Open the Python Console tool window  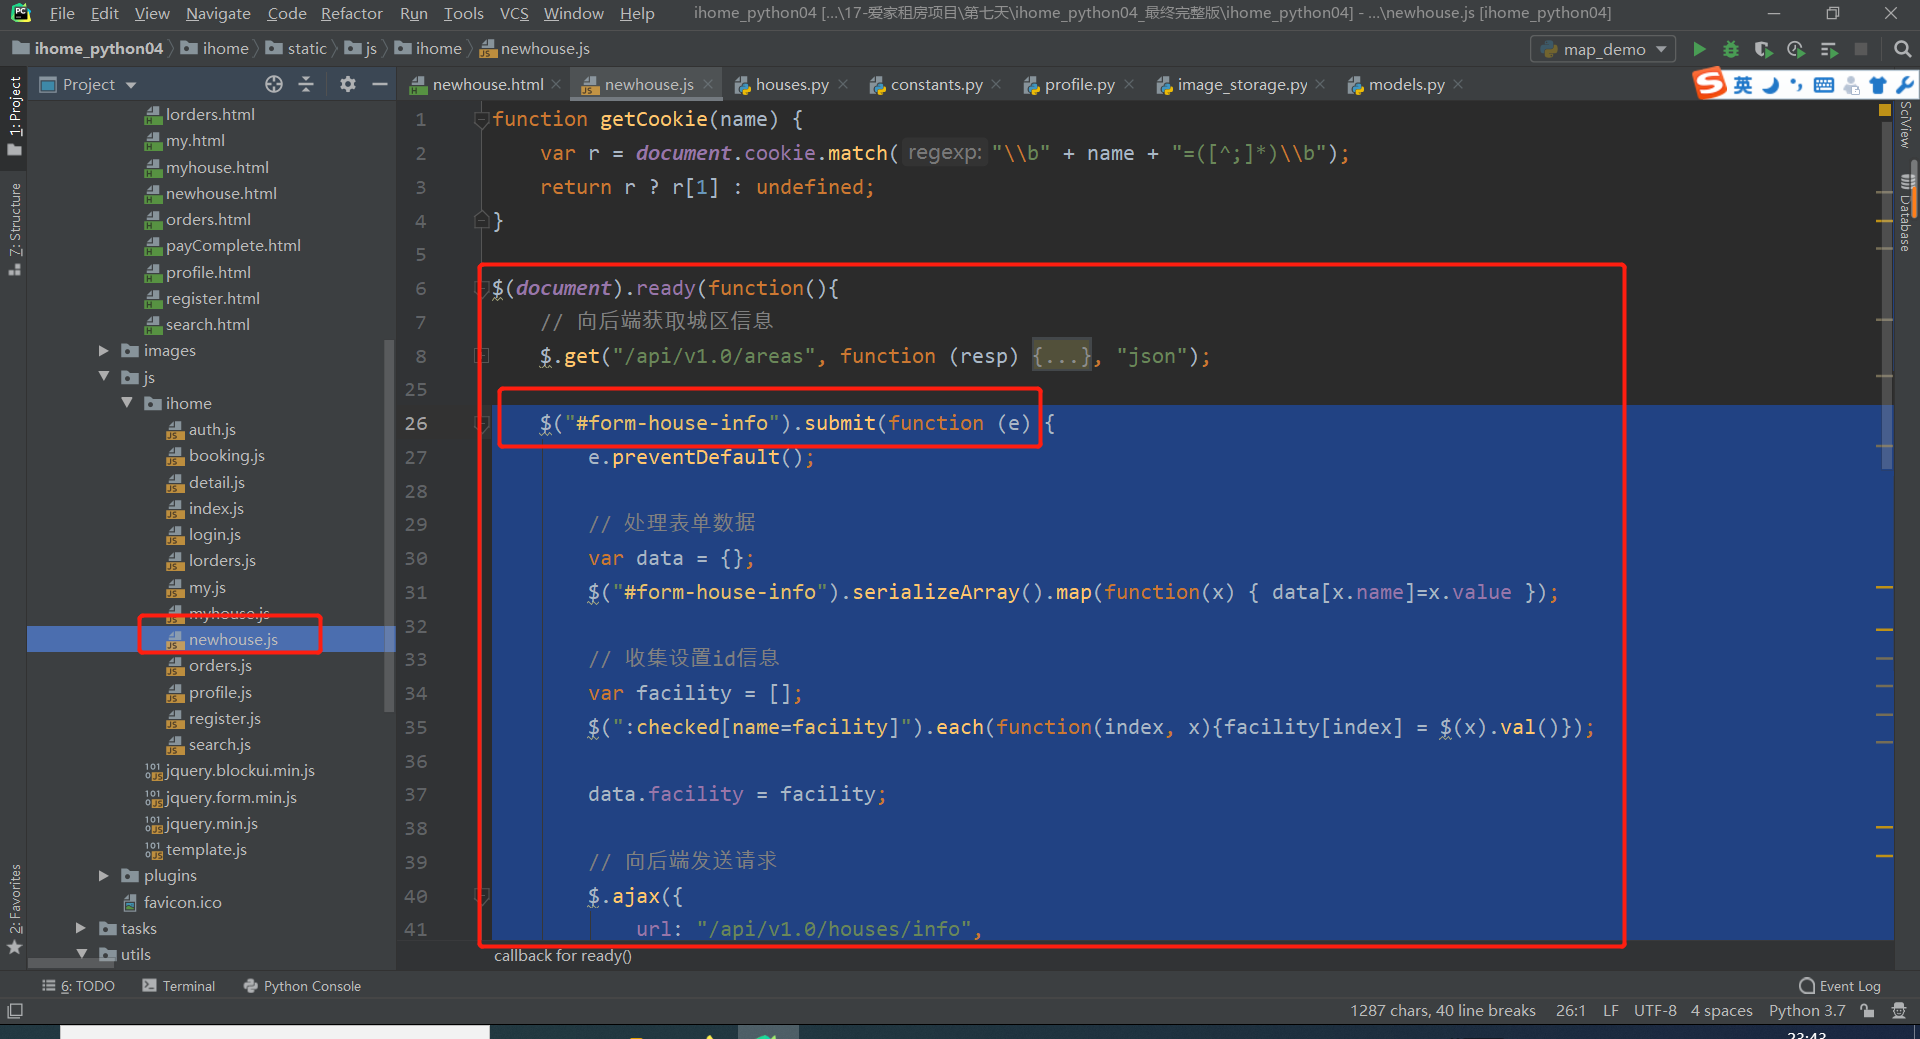point(302,986)
